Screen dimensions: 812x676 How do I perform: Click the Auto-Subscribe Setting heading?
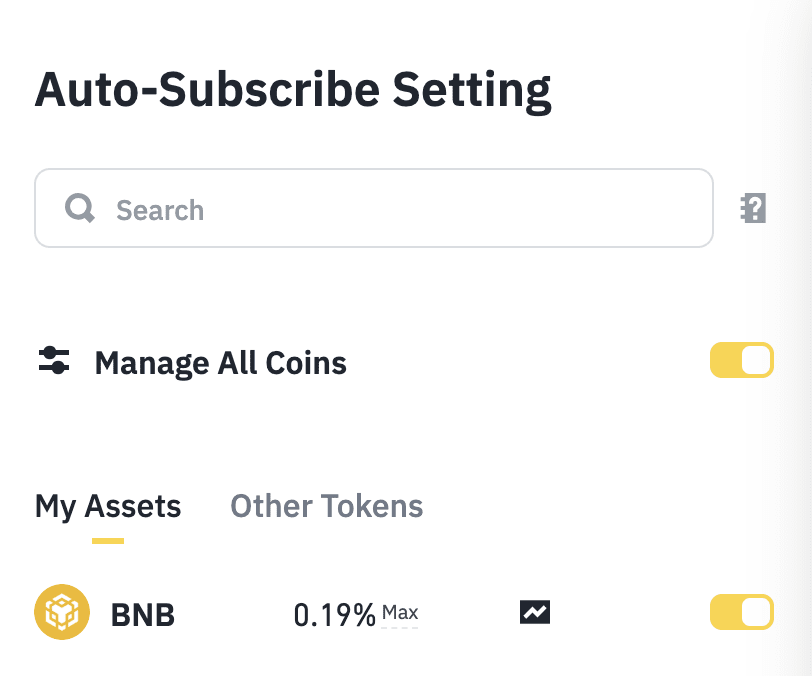292,90
